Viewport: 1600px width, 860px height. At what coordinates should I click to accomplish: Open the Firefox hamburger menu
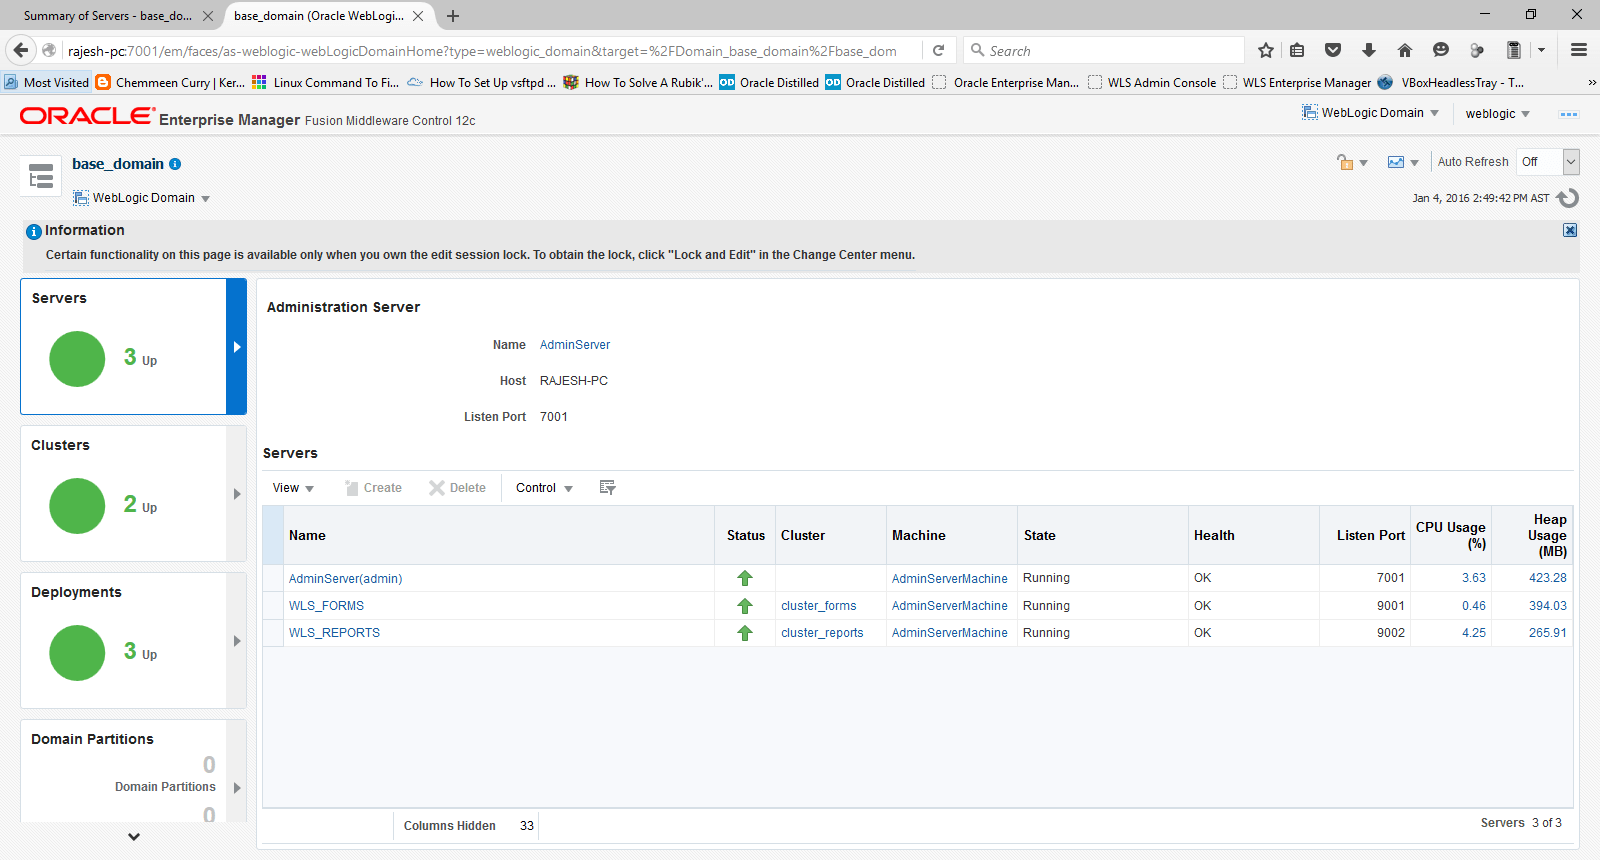point(1579,51)
